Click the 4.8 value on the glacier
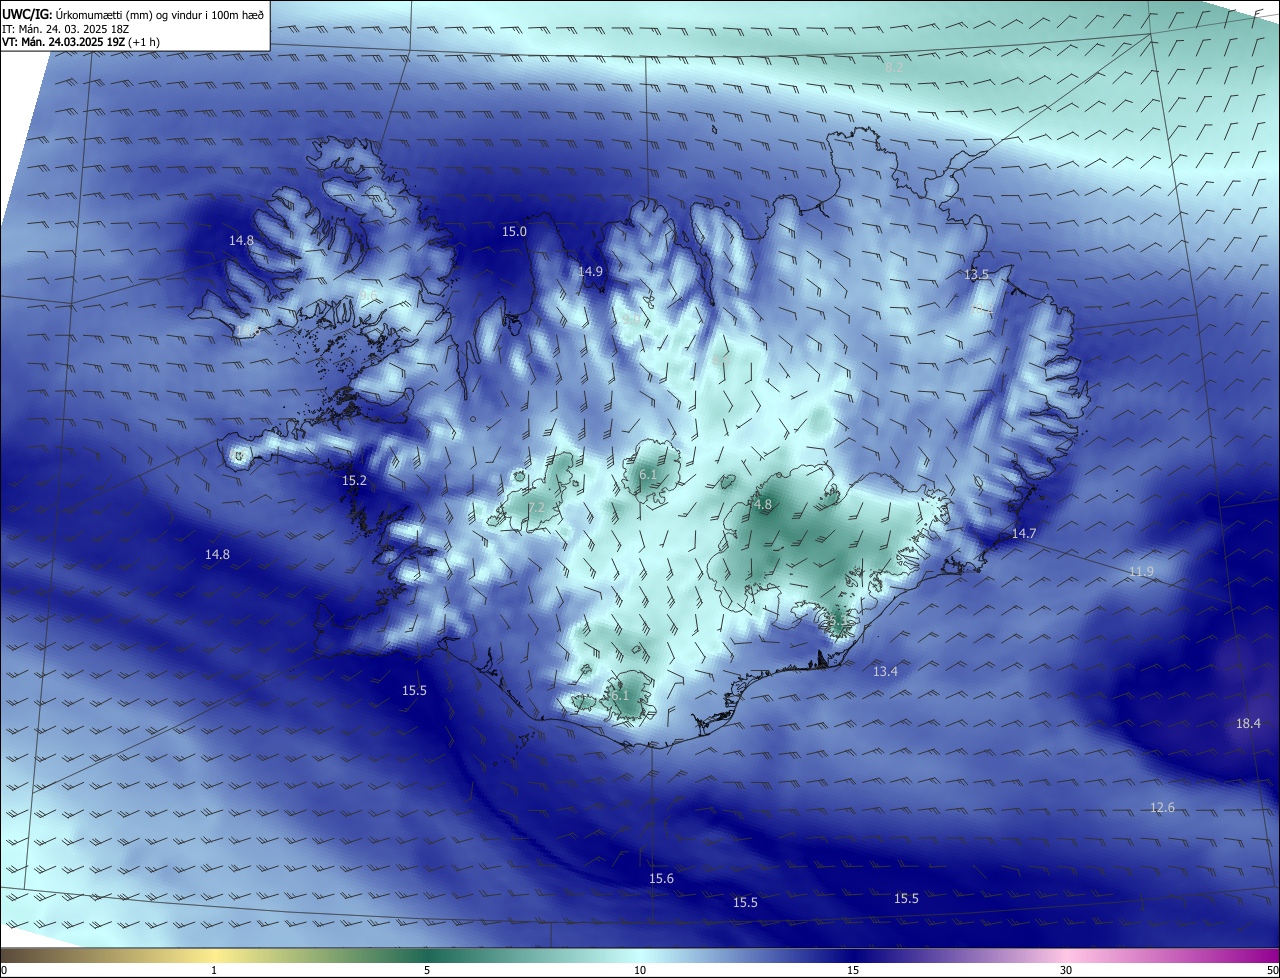The height and width of the screenshot is (978, 1280). tap(763, 505)
